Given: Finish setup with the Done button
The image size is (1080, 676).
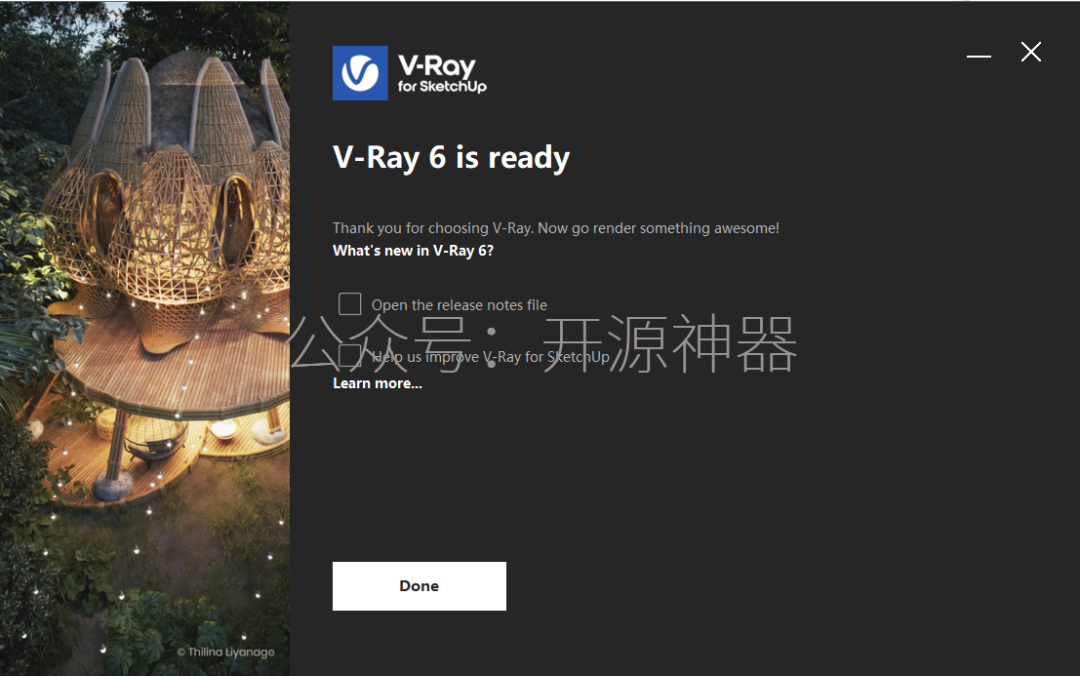Looking at the screenshot, I should pyautogui.click(x=419, y=586).
